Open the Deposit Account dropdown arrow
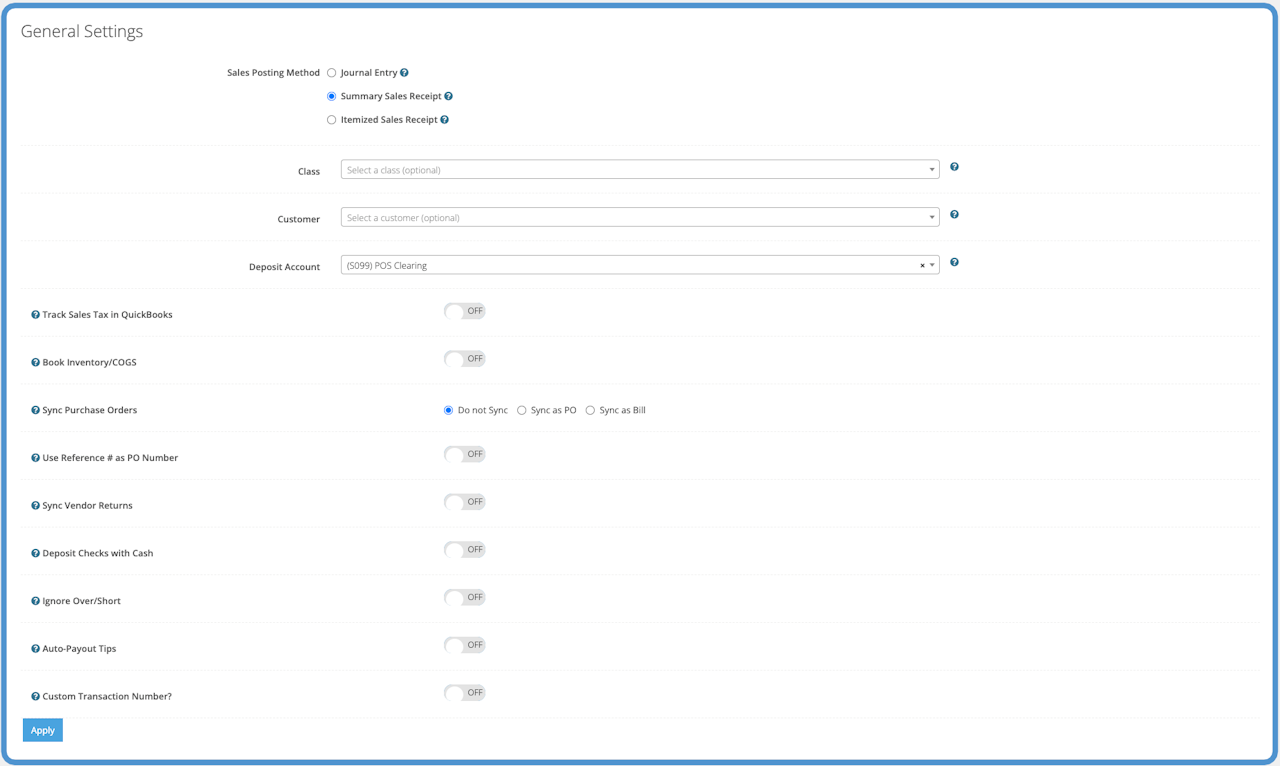Screen dimensions: 1280x766 932,266
